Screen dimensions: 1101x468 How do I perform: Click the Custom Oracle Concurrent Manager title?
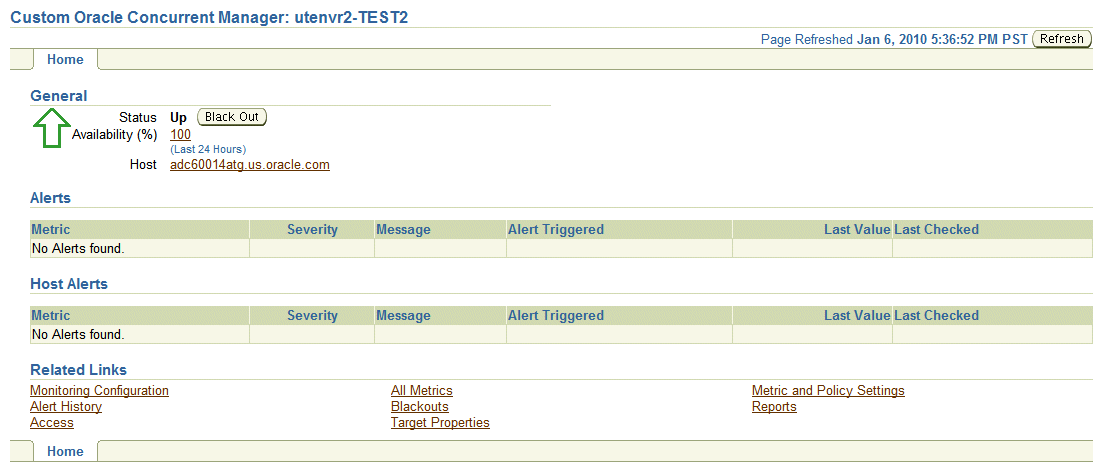coord(209,18)
